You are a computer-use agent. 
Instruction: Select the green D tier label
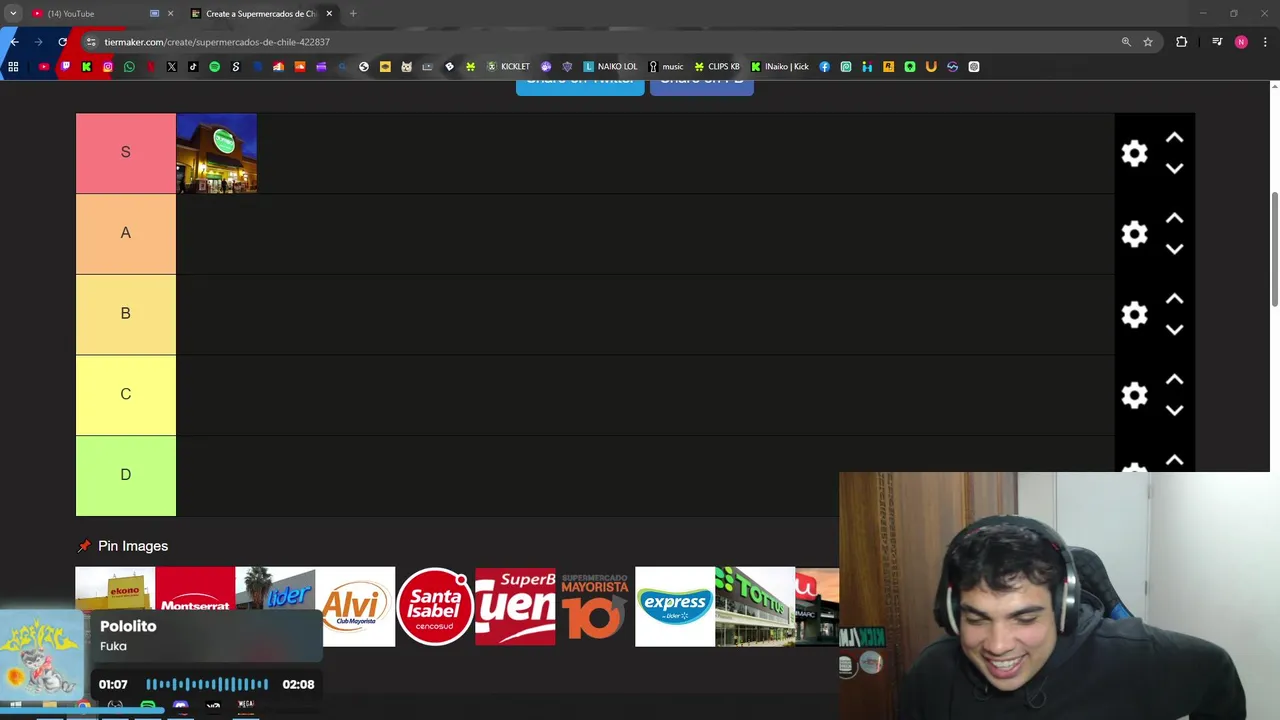pos(126,475)
